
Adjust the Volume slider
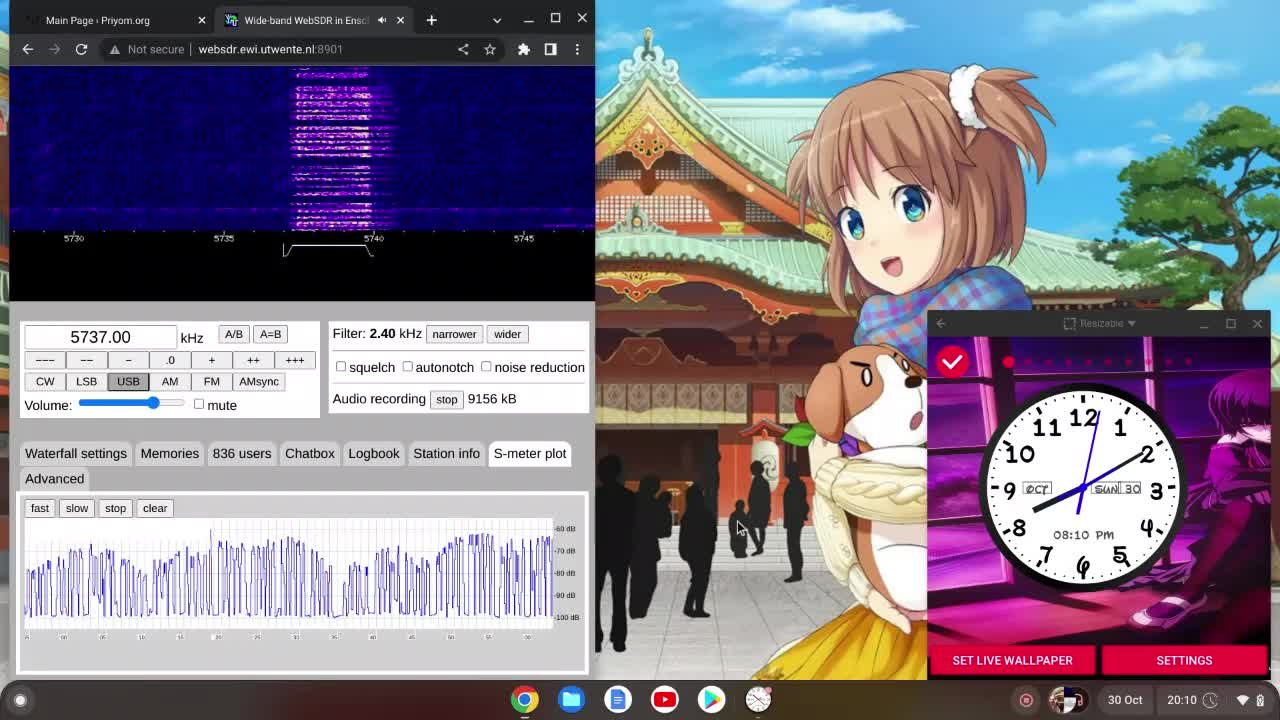pos(131,403)
